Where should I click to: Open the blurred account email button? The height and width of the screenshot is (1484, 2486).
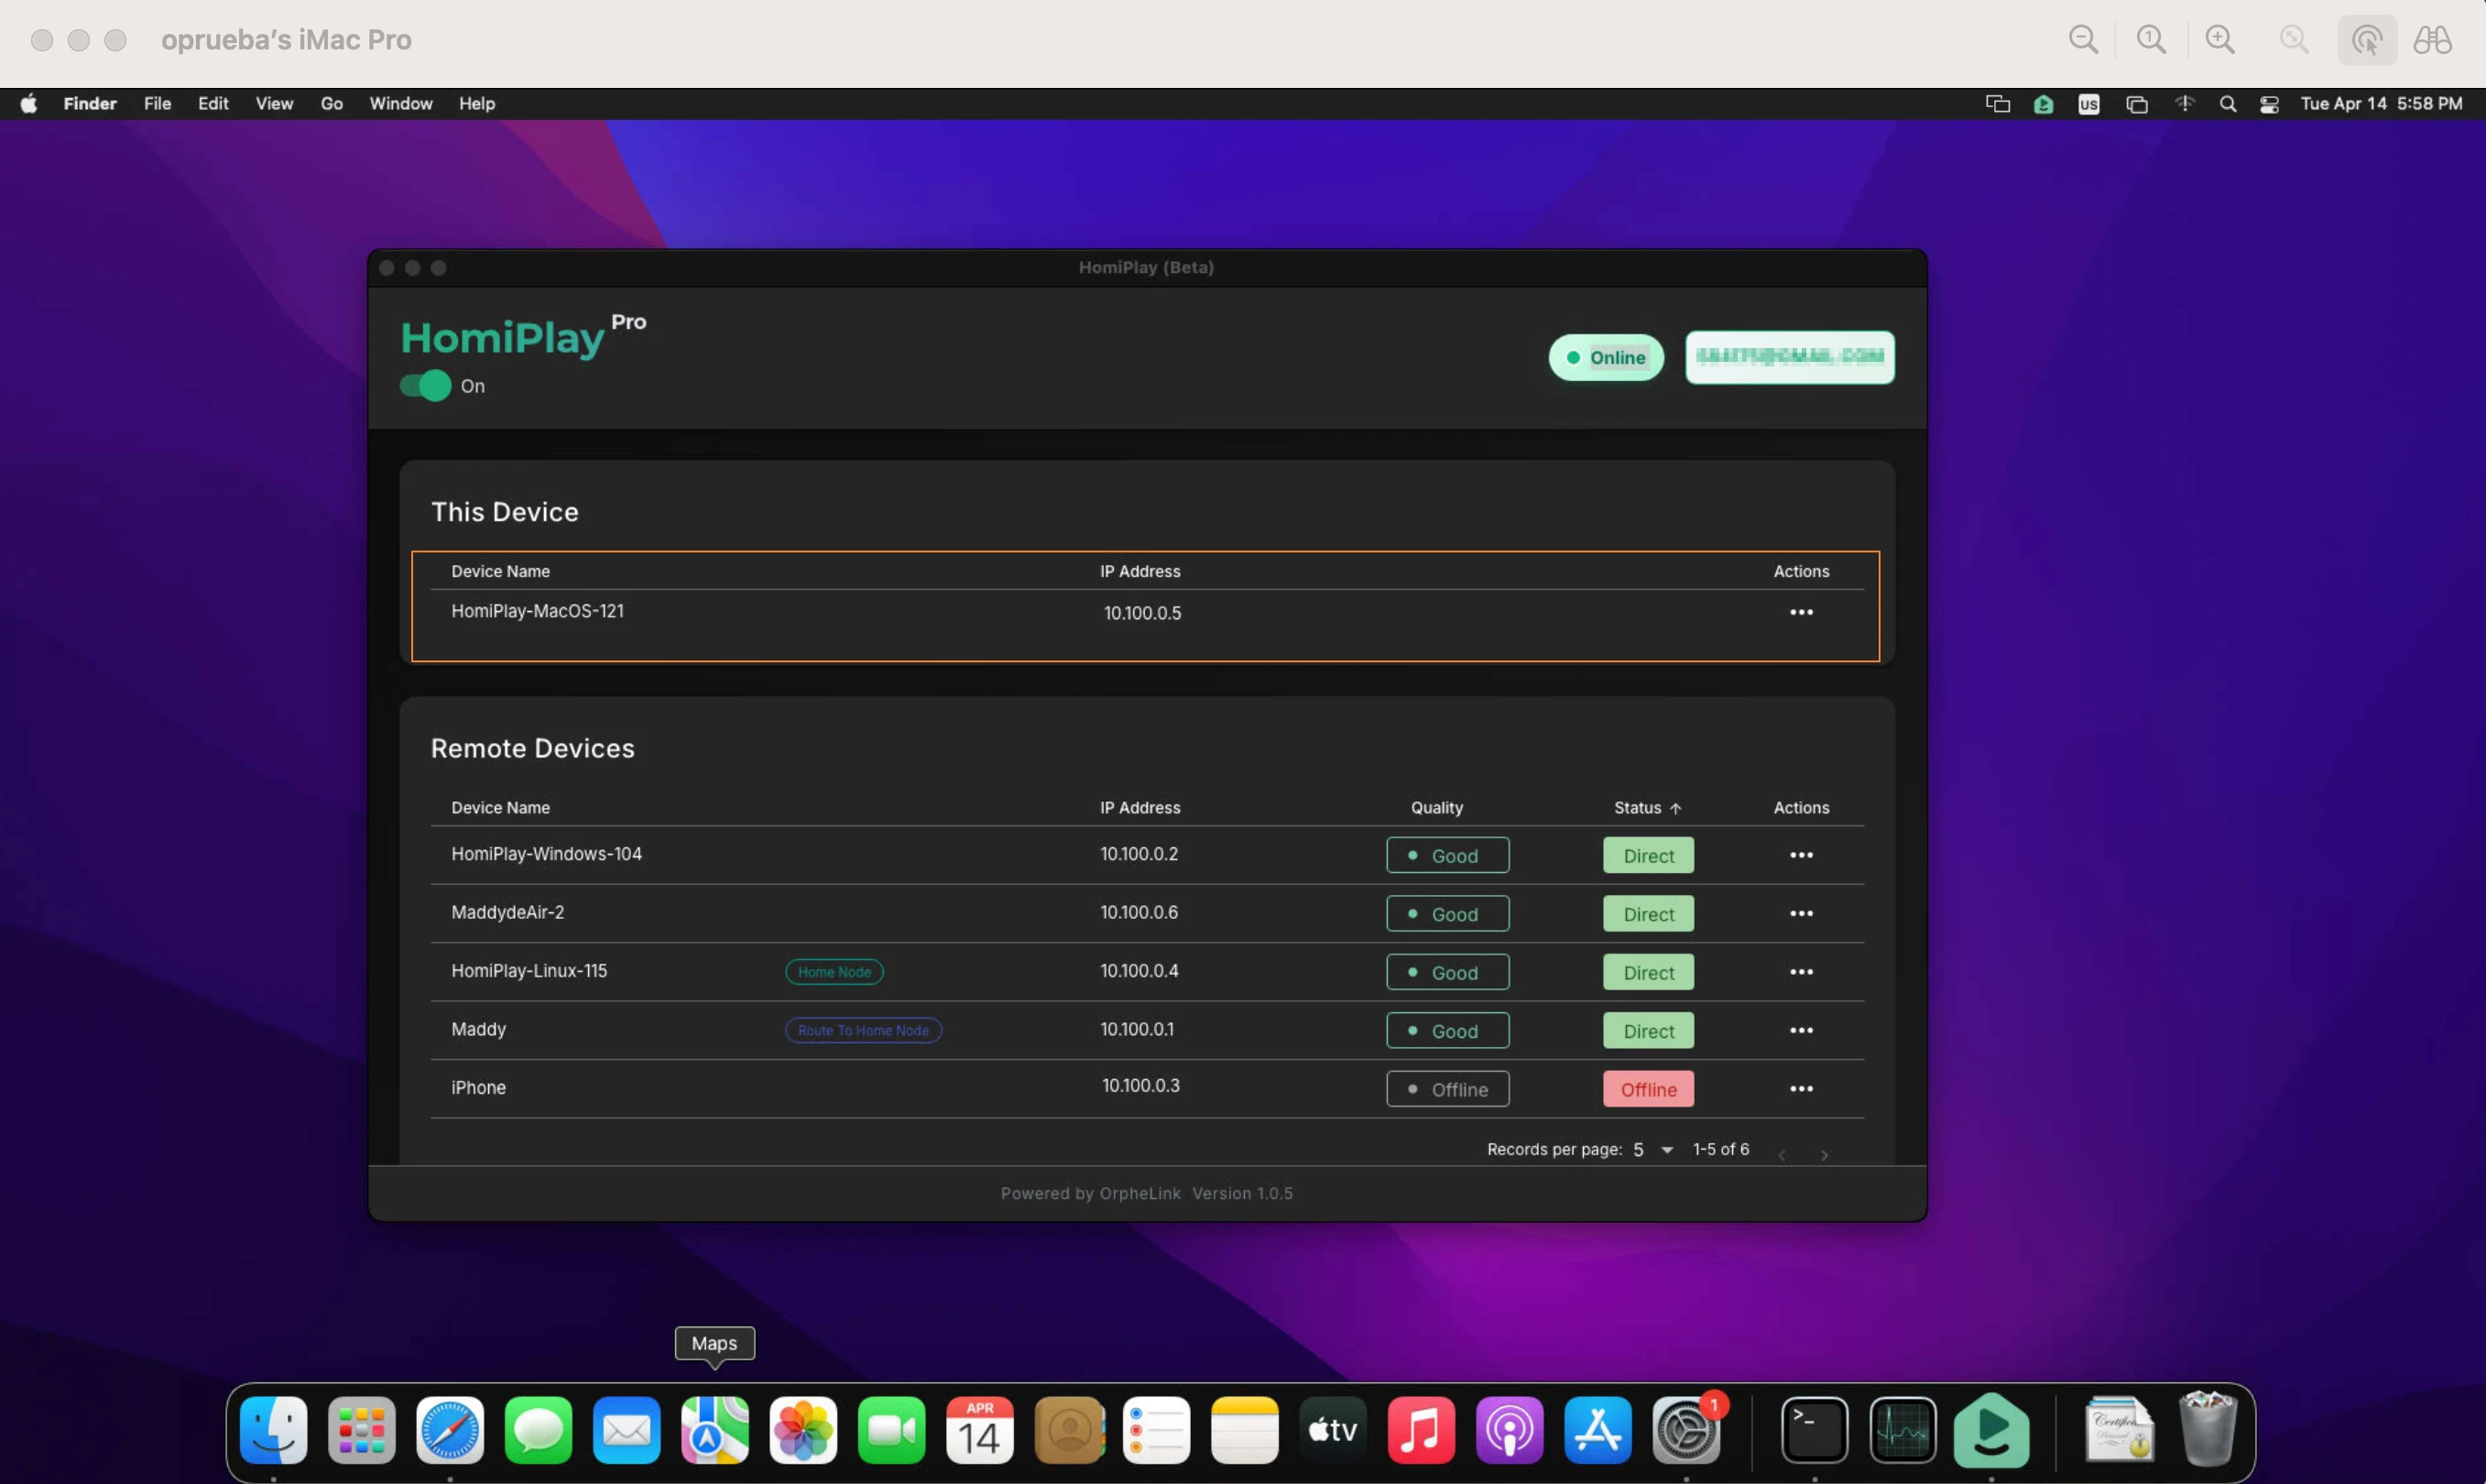1789,357
